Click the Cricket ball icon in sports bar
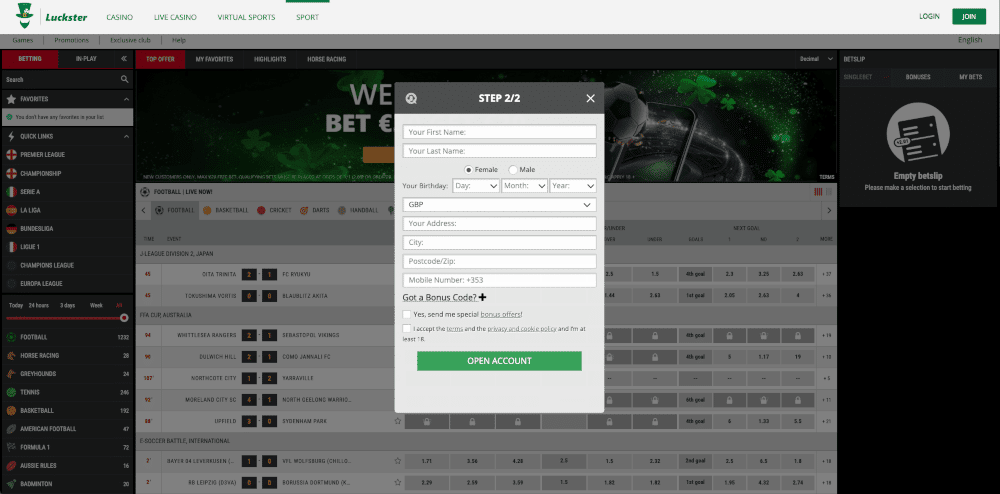Image resolution: width=1000 pixels, height=494 pixels. [262, 211]
